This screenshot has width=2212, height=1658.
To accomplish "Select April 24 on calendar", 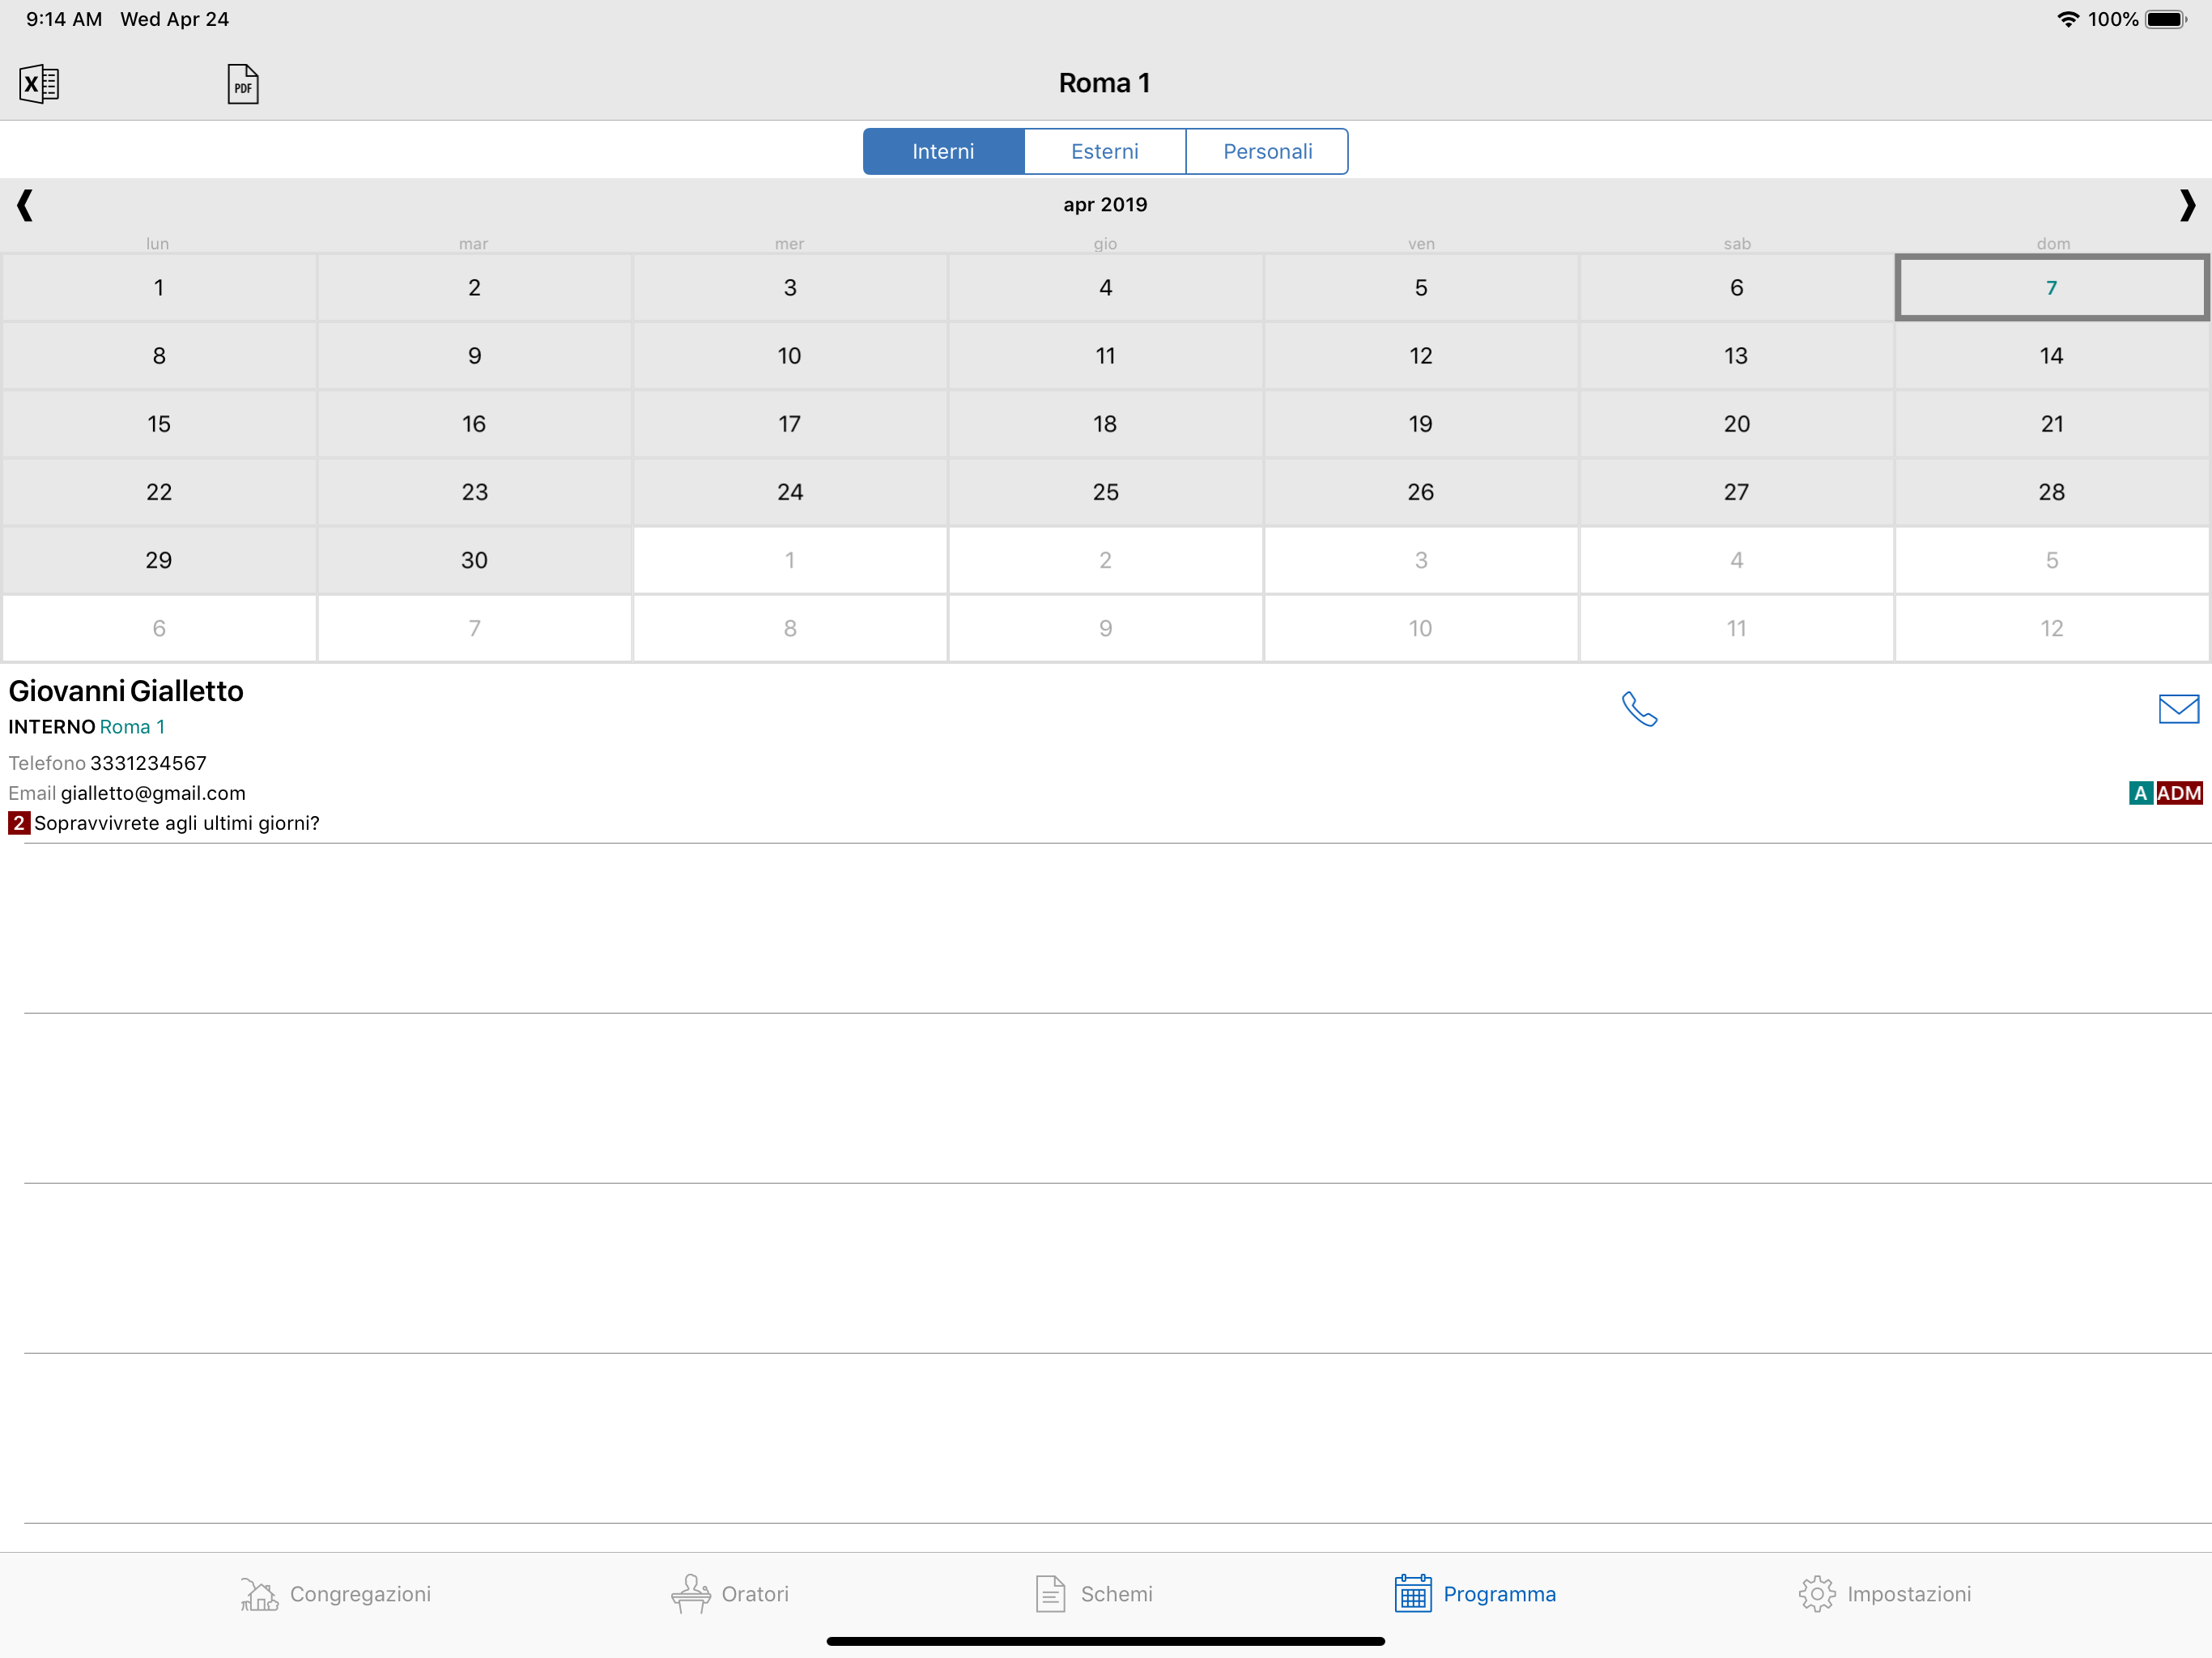I will pyautogui.click(x=790, y=492).
